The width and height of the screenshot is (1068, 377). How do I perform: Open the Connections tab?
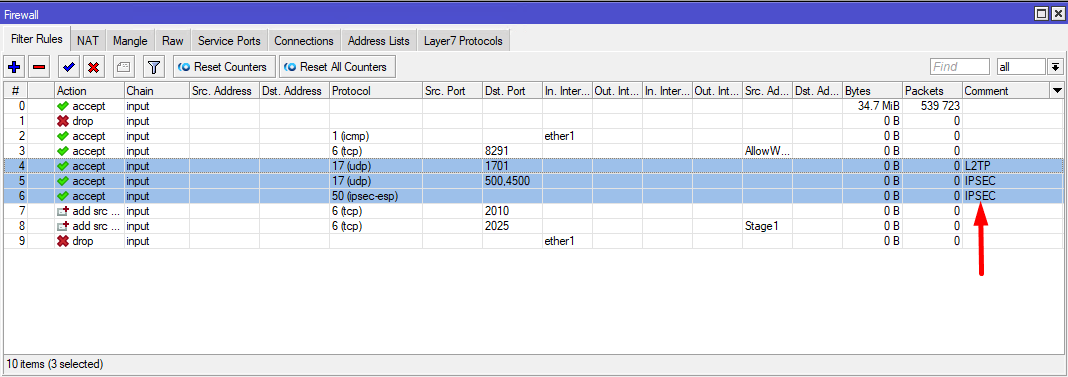coord(304,41)
